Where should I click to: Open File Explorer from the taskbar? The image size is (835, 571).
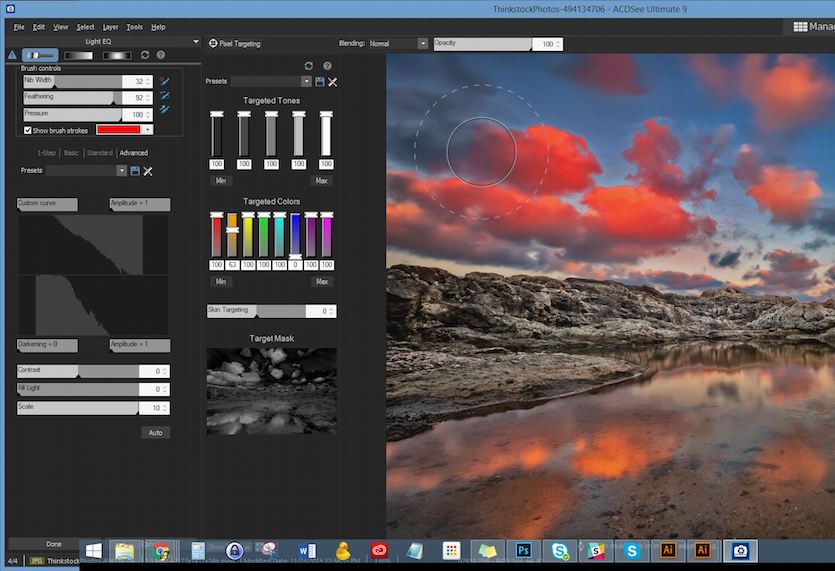(125, 551)
